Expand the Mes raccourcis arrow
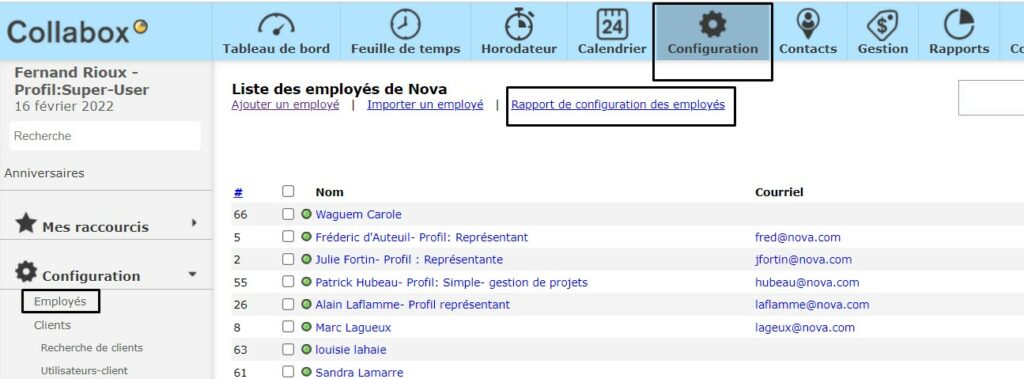The height and width of the screenshot is (379, 1024). coord(194,223)
